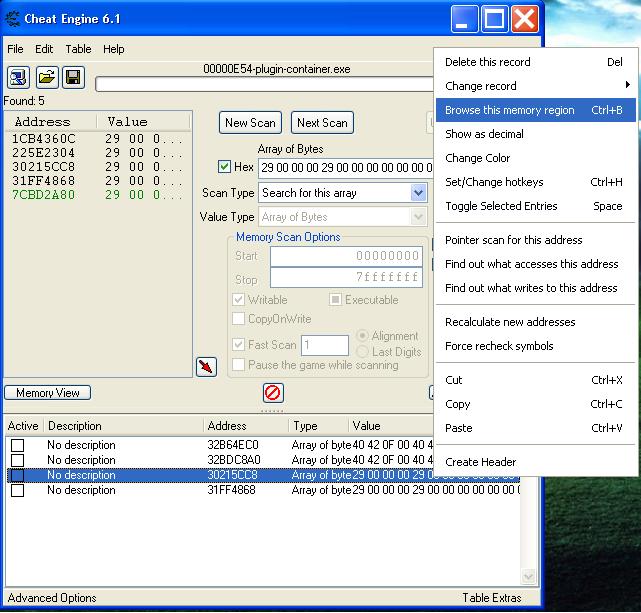Enable the CopyOnWrite checkbox
Screen dimensions: 641x613
click(238, 319)
